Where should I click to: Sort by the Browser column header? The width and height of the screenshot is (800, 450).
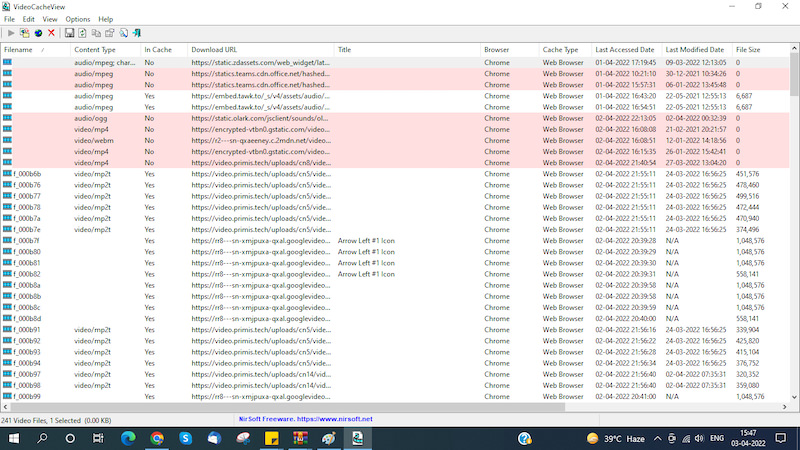click(x=509, y=50)
